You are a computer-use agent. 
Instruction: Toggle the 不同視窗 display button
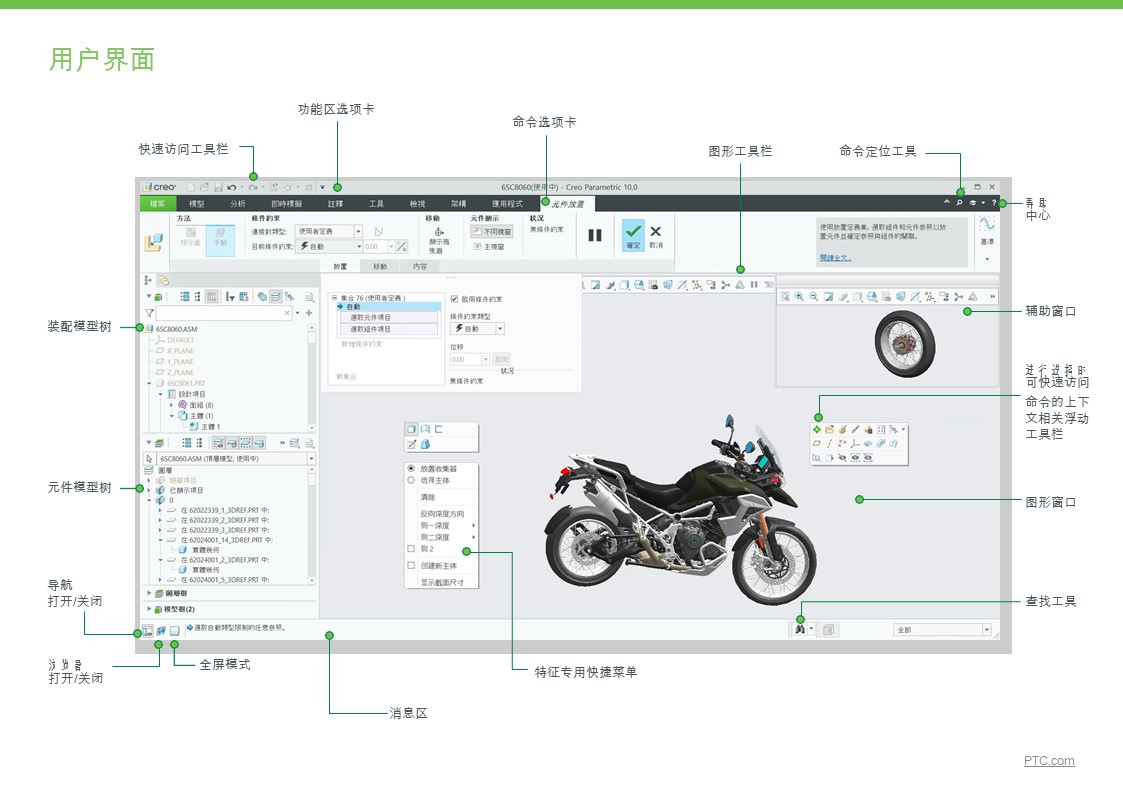coord(491,231)
